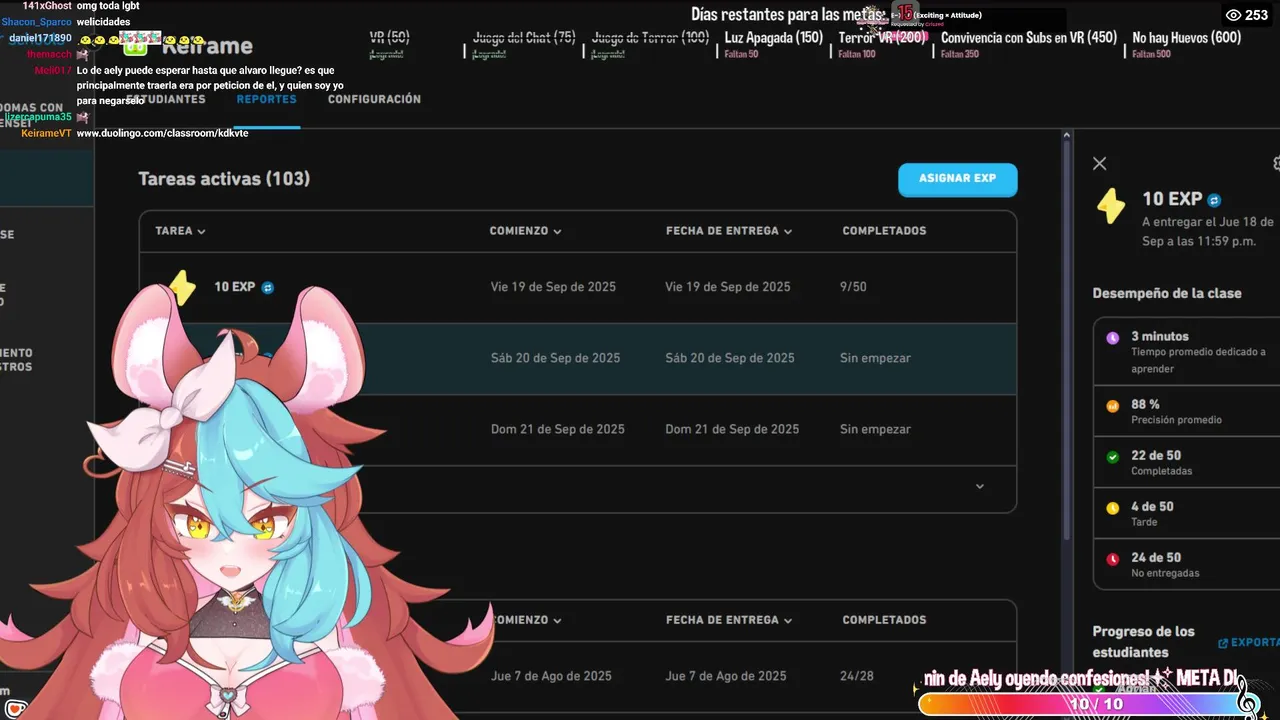This screenshot has height=720, width=1280.
Task: Sort past tasks by COMIENZO in lower table
Action: 525,620
